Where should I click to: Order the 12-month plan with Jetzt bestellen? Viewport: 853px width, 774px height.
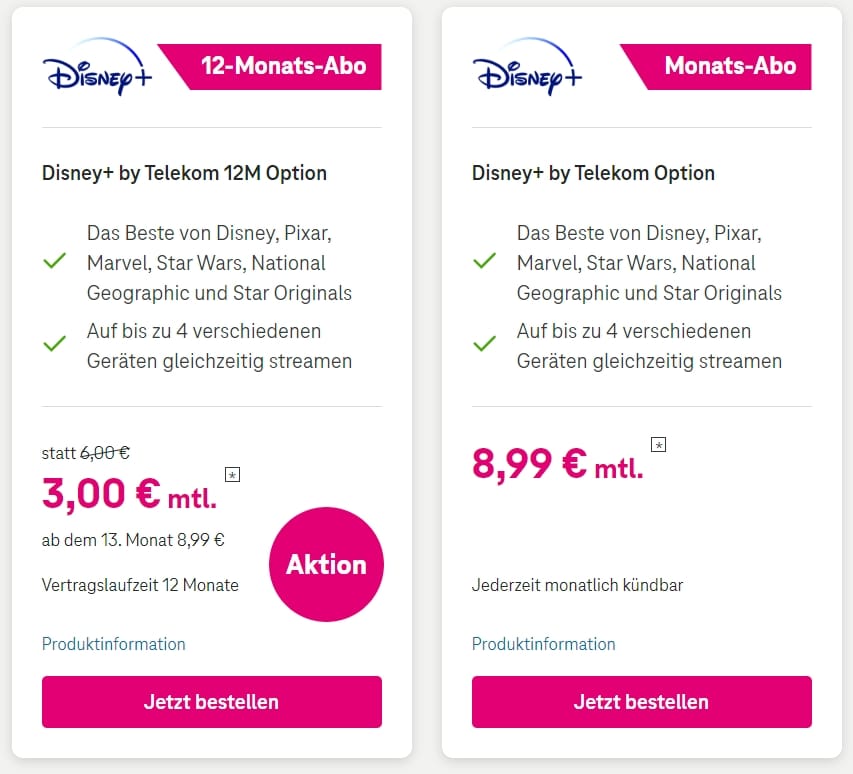212,702
